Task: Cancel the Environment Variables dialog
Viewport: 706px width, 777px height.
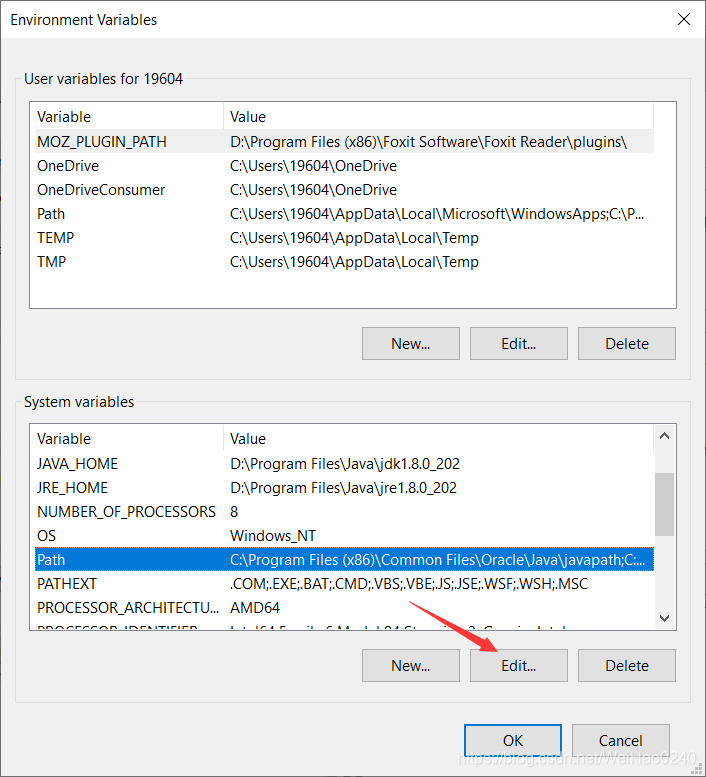Action: tap(620, 740)
